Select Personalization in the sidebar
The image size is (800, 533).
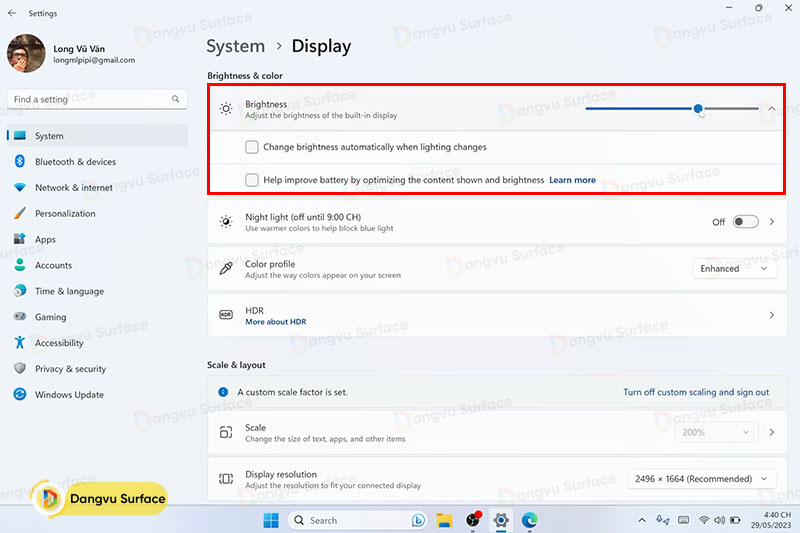click(65, 214)
